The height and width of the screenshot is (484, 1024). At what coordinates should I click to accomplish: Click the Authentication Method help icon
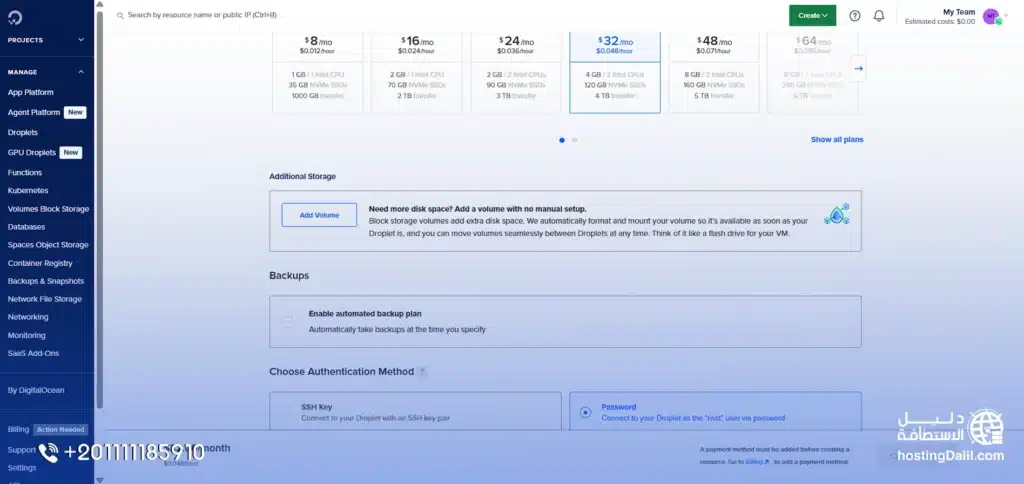pos(423,372)
